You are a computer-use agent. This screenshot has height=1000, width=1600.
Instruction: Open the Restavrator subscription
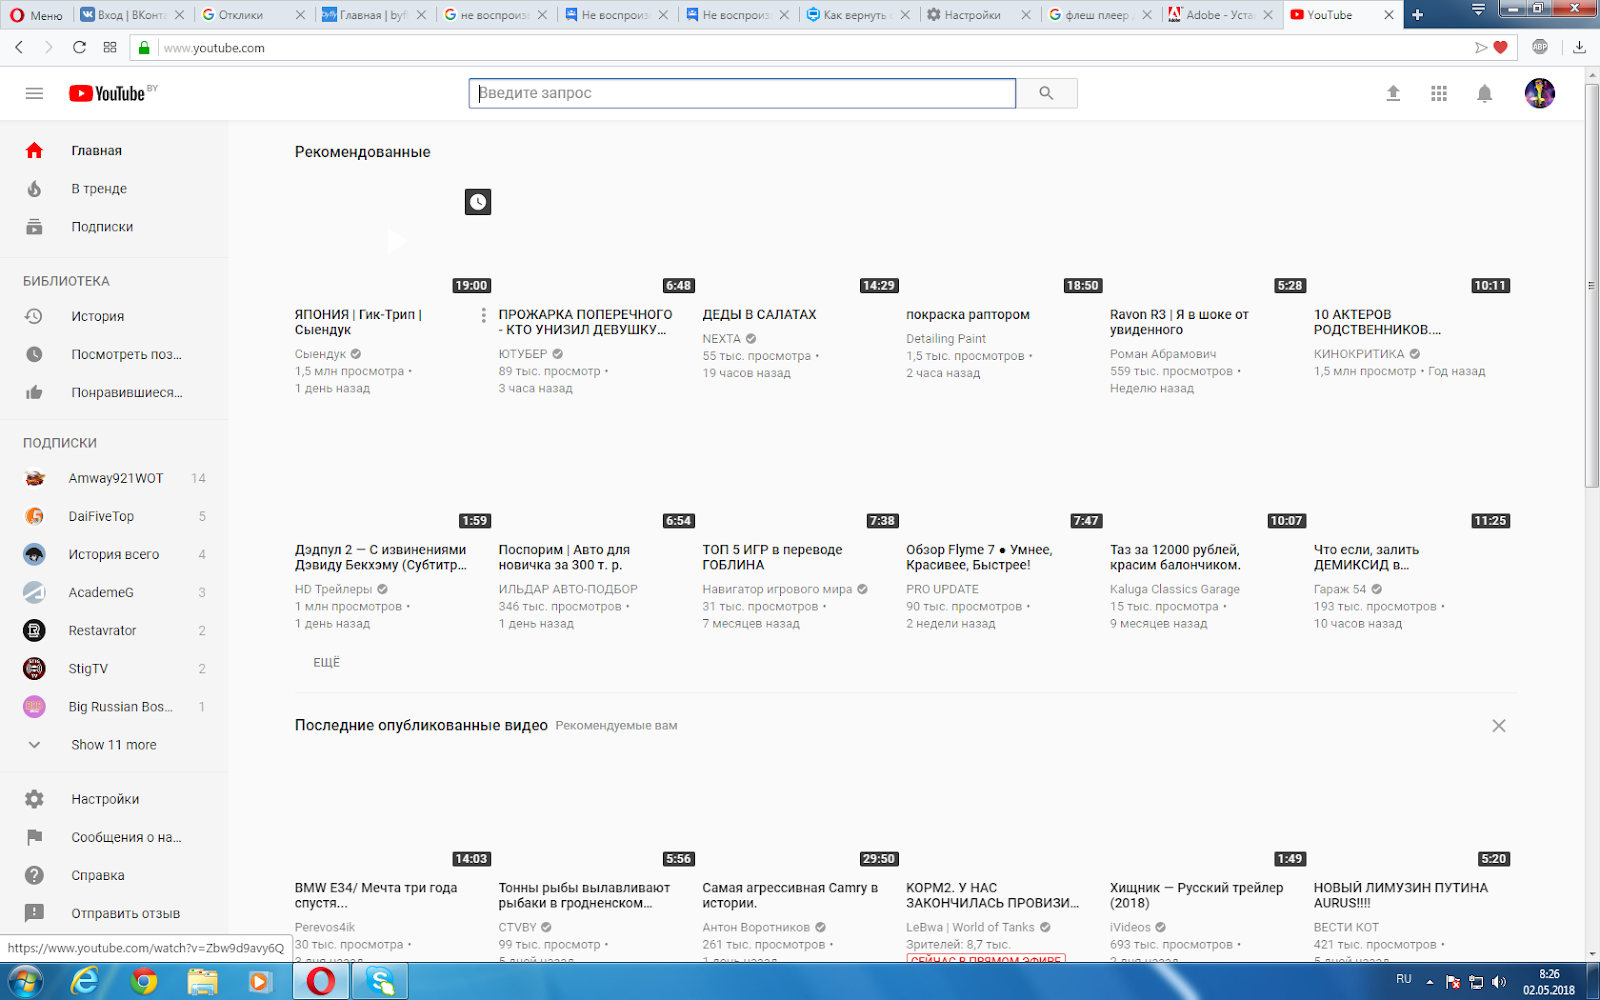[x=114, y=630]
